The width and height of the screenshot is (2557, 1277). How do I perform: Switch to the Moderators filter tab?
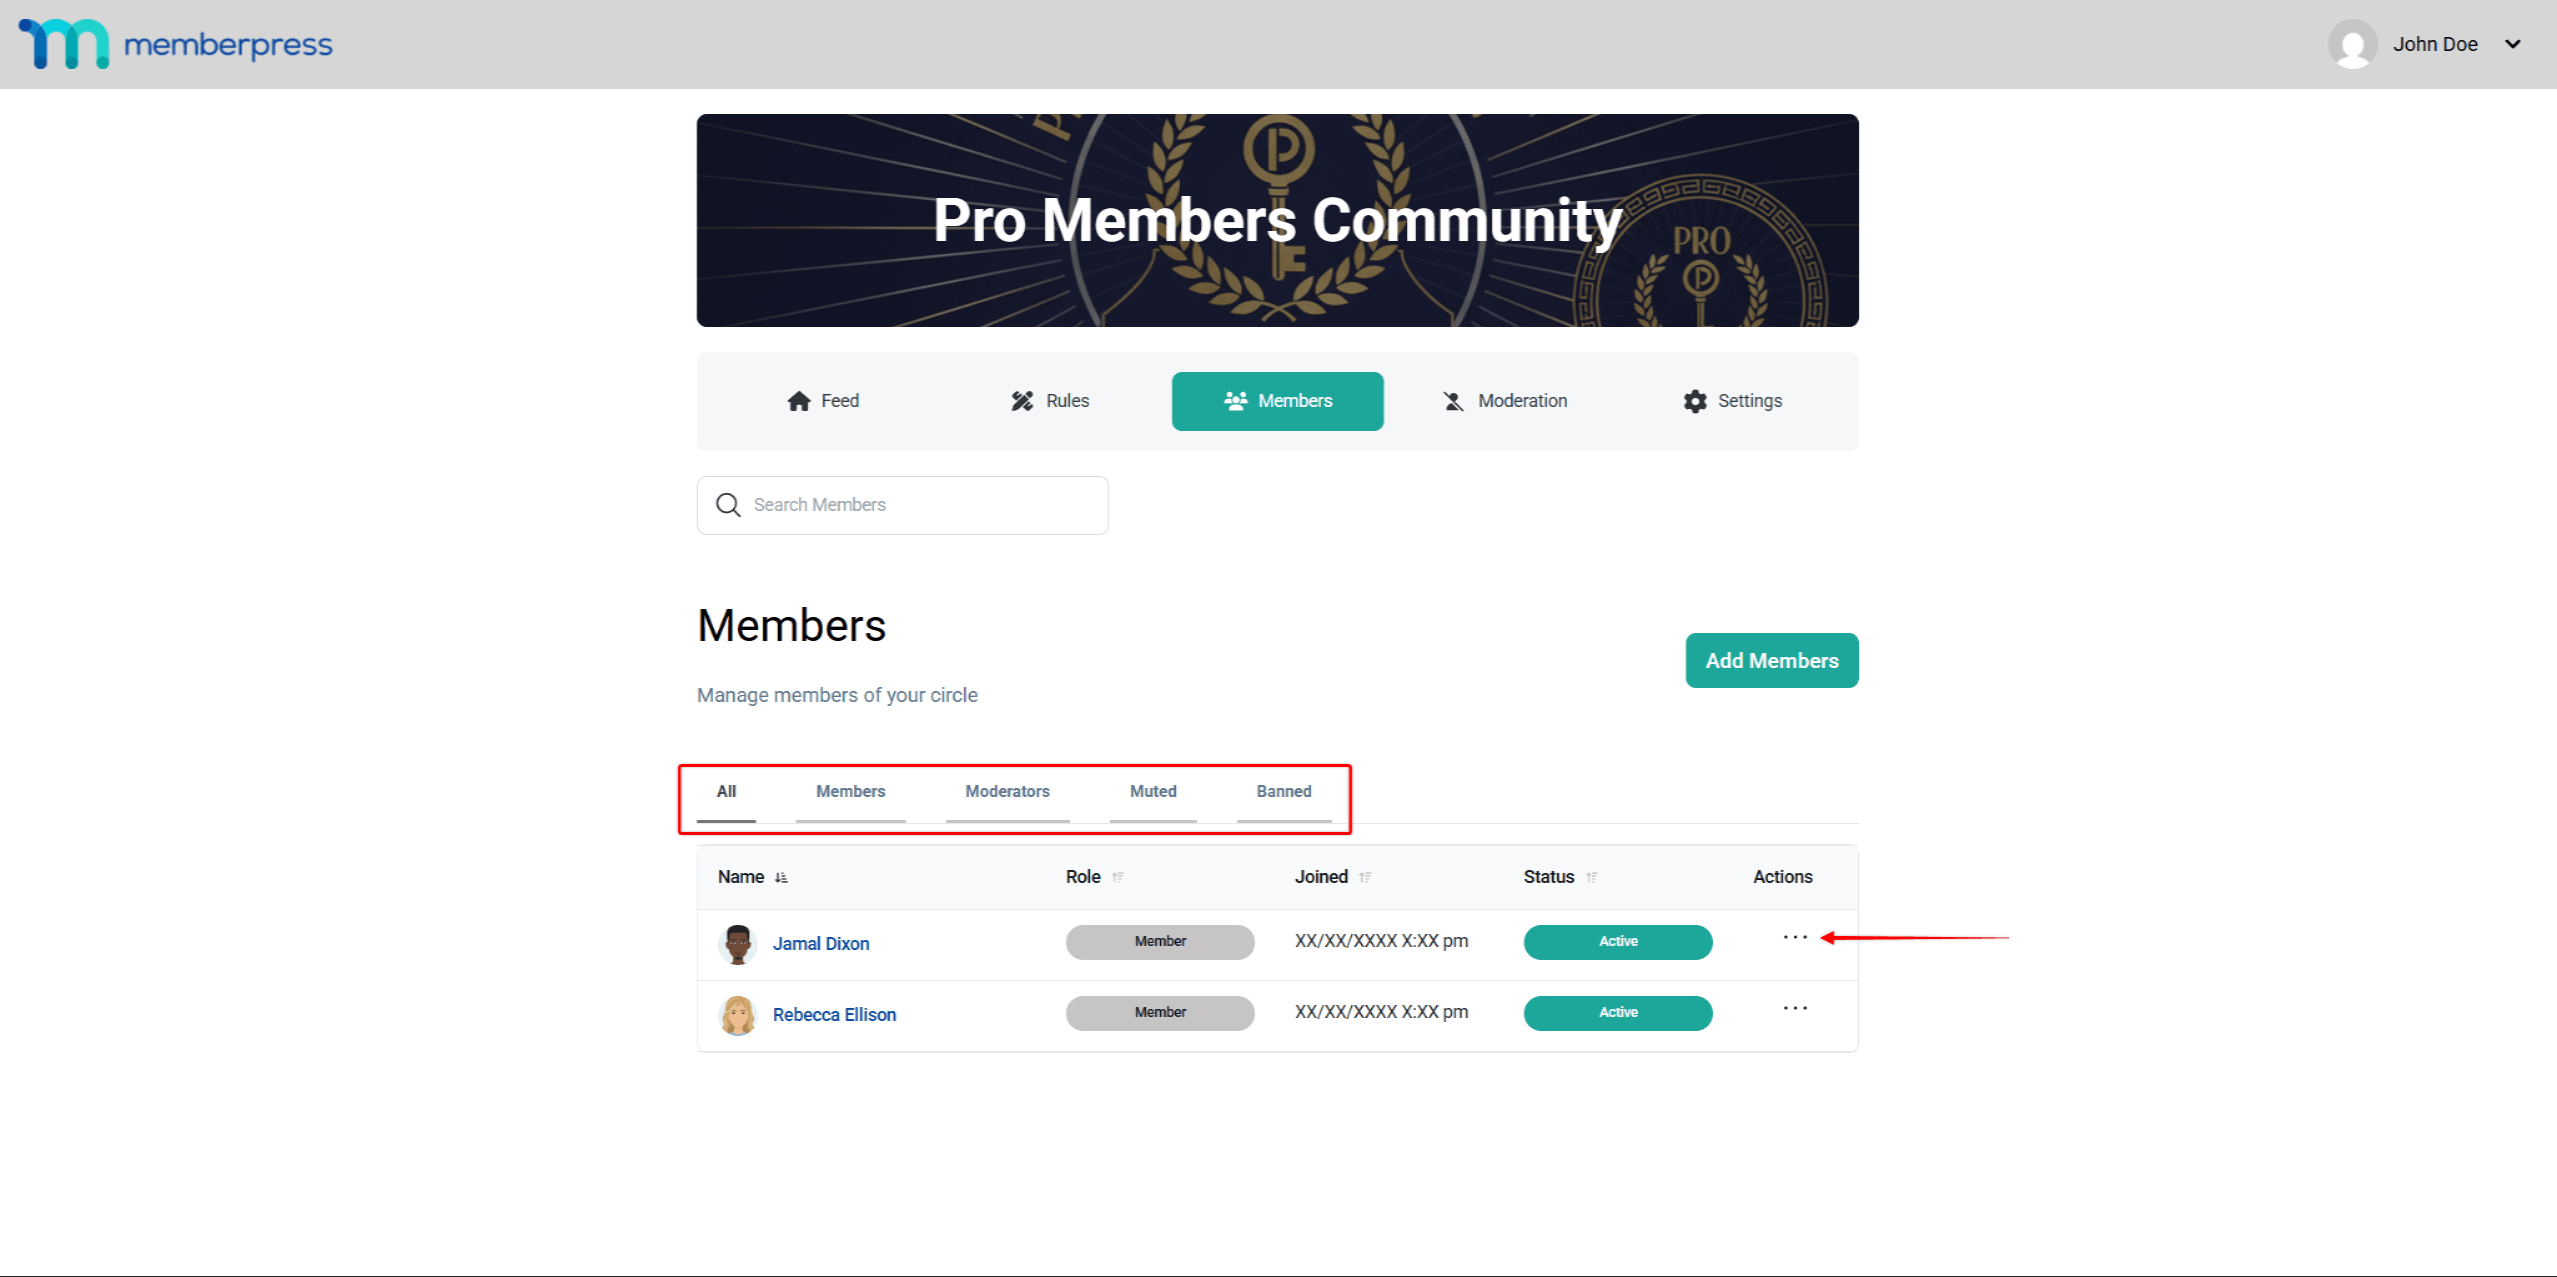[x=1007, y=792]
